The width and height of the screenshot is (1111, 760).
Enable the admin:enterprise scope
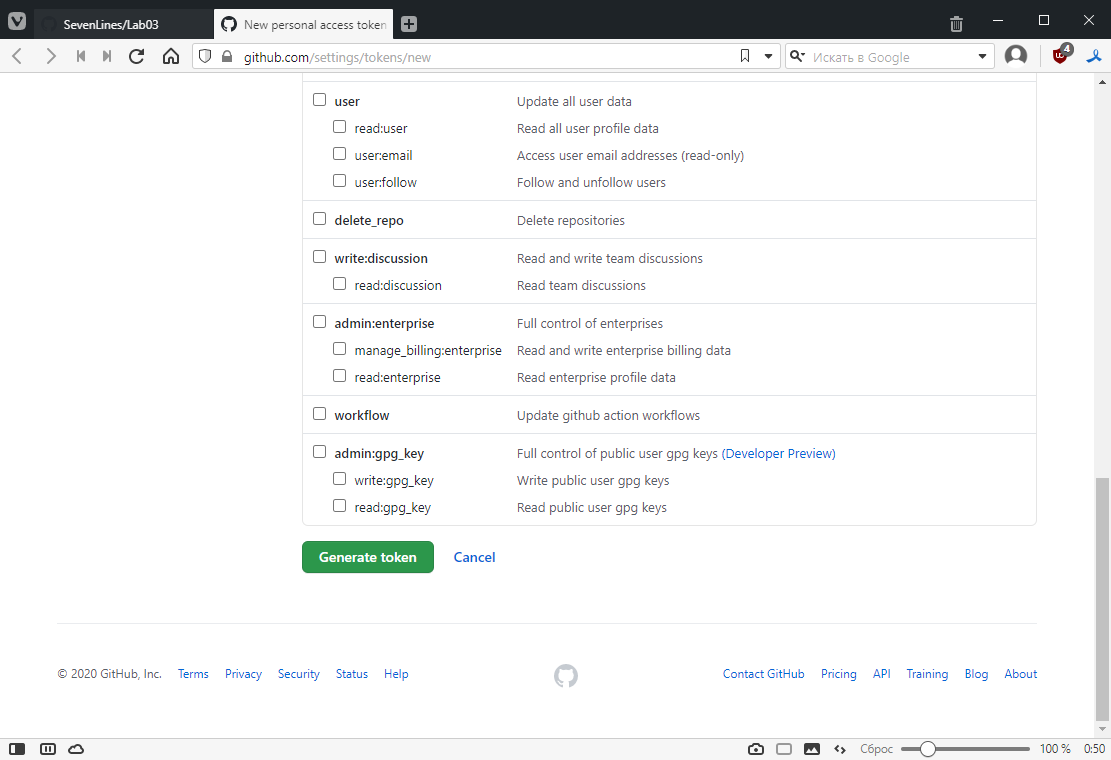pos(320,322)
